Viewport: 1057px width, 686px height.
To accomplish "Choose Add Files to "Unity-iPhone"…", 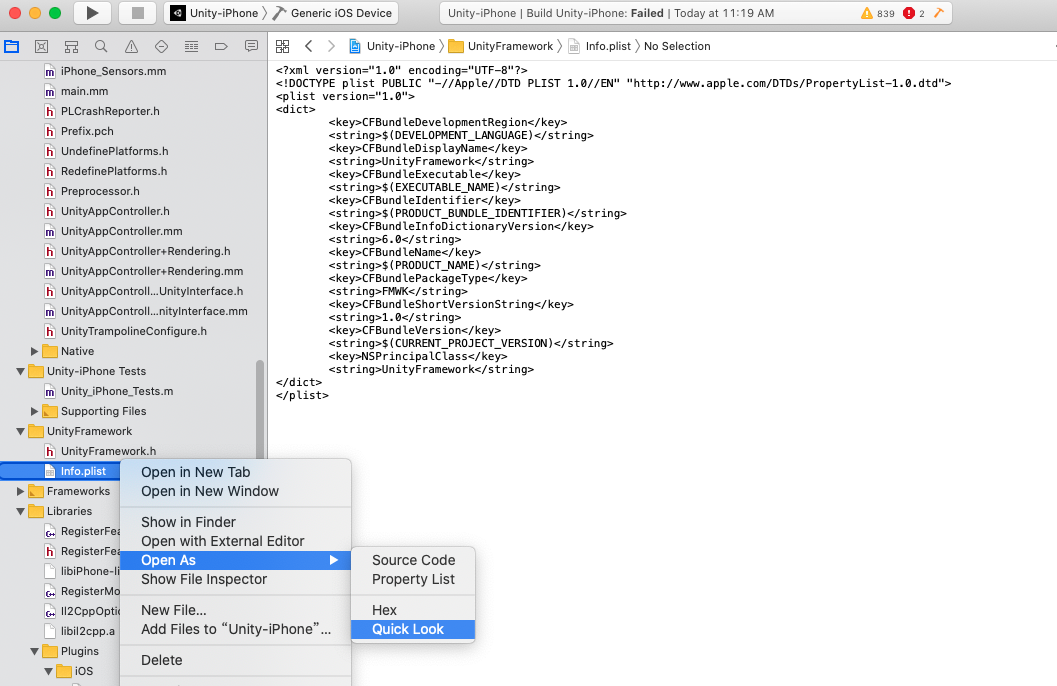I will [235, 629].
